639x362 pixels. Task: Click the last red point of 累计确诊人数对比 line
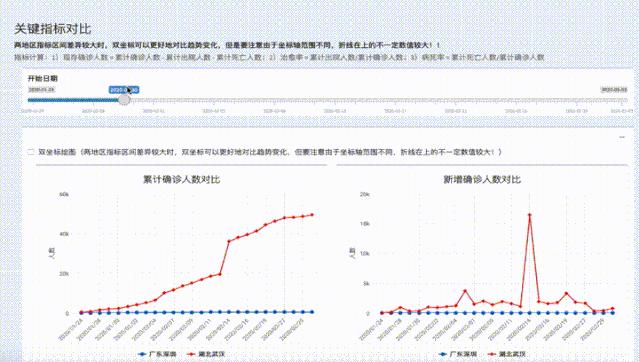313,215
